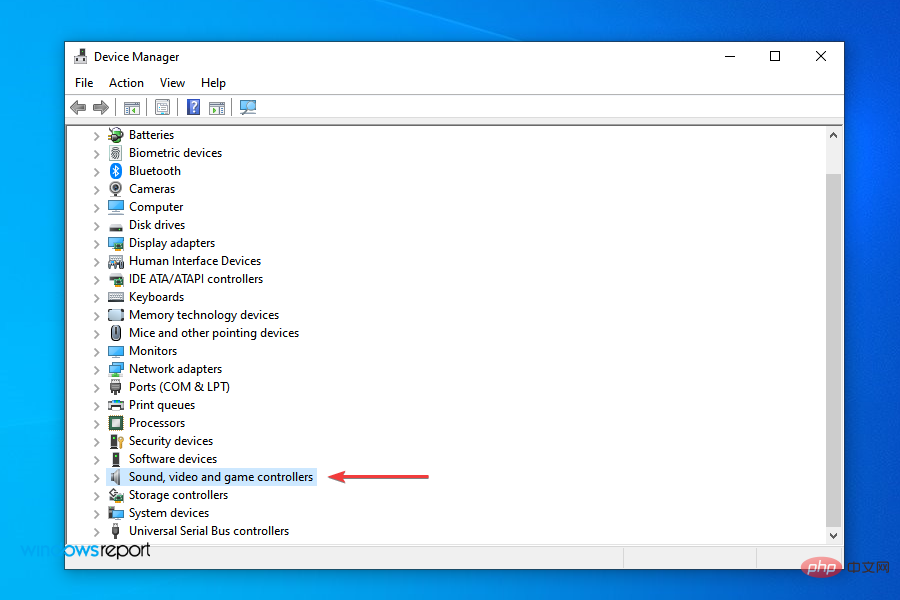This screenshot has width=900, height=600.
Task: Click the Batteries category icon
Action: click(114, 134)
